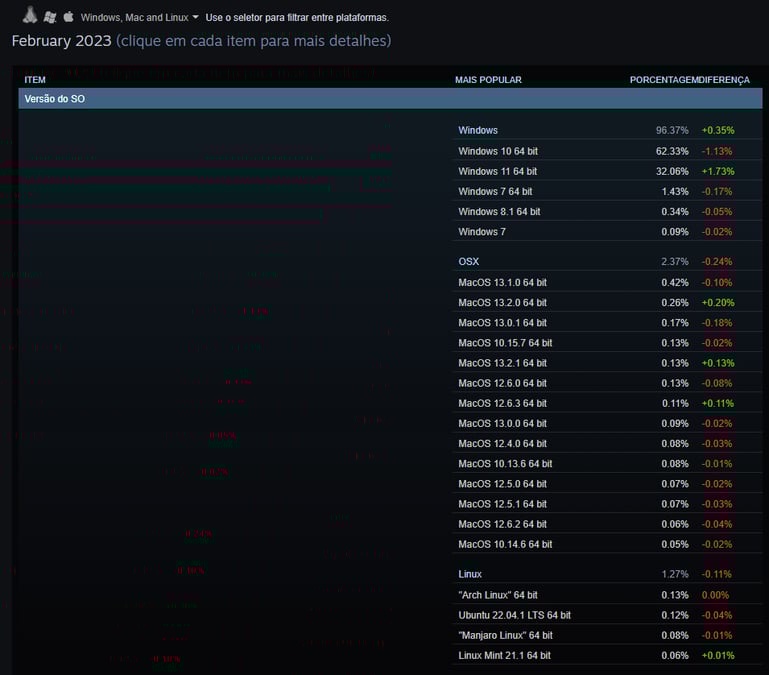Click the +1.73% difference value
Screen dimensions: 769x675
click(718, 171)
